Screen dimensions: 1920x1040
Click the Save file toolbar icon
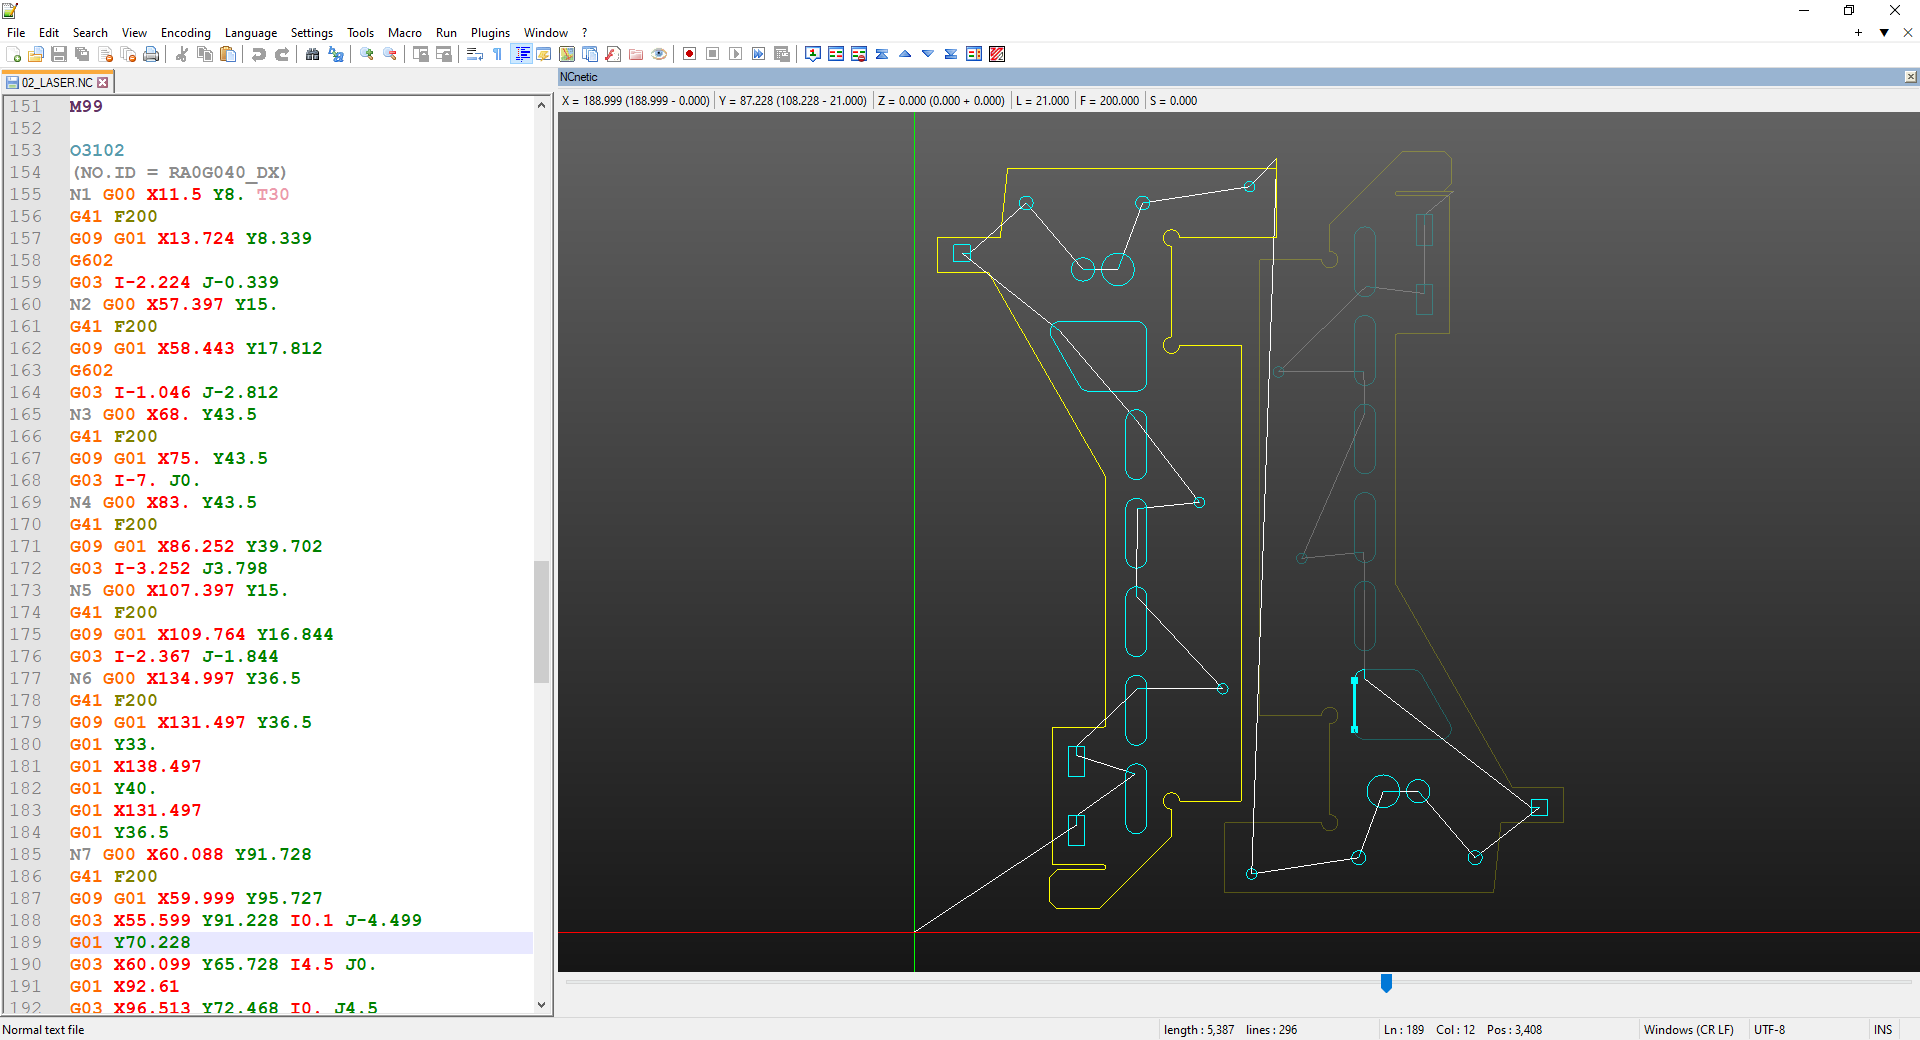(x=59, y=54)
